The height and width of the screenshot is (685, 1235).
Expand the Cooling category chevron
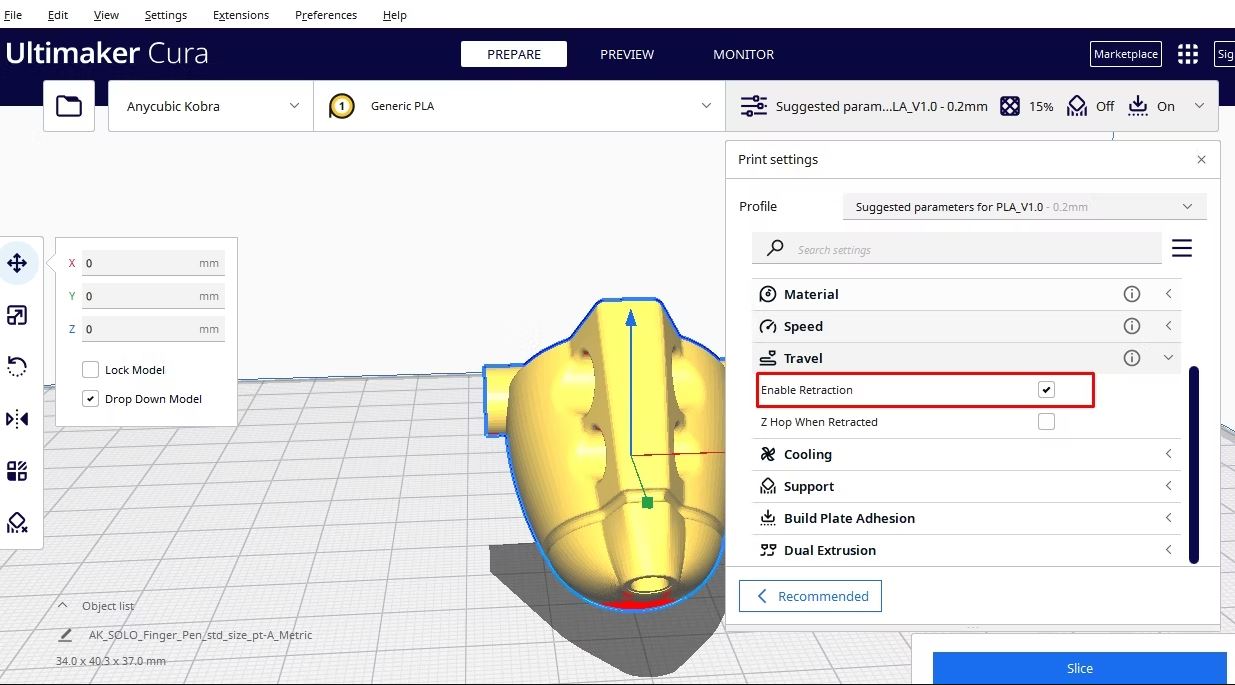pyautogui.click(x=1168, y=454)
